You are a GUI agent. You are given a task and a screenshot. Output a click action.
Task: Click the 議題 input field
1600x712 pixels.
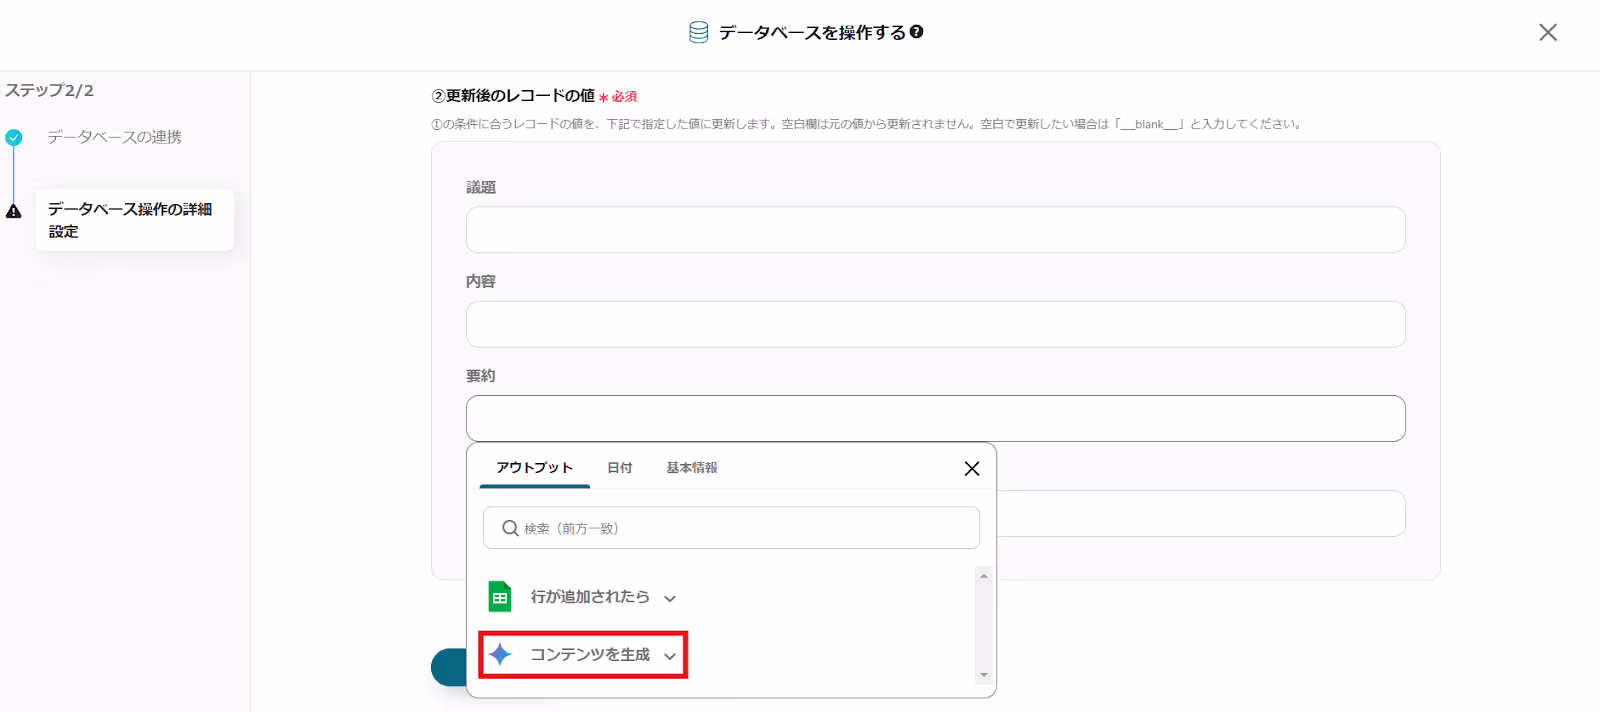tap(936, 230)
